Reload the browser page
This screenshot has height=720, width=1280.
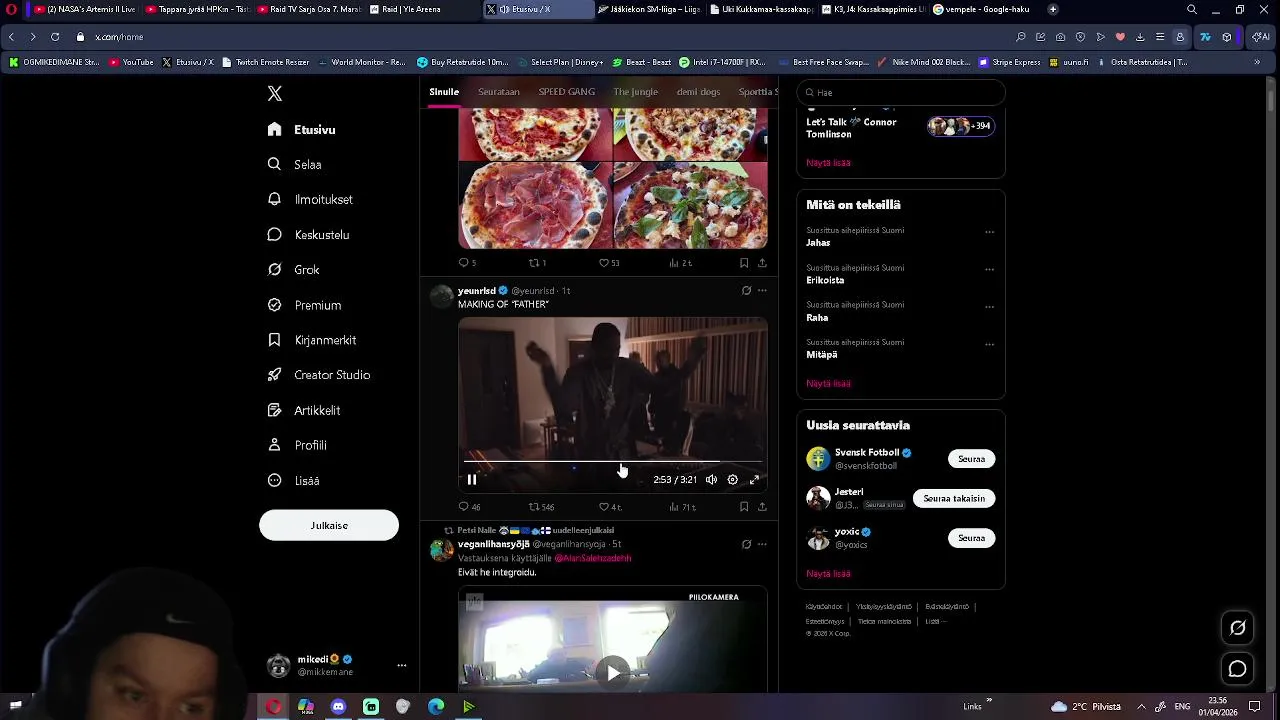tap(55, 37)
